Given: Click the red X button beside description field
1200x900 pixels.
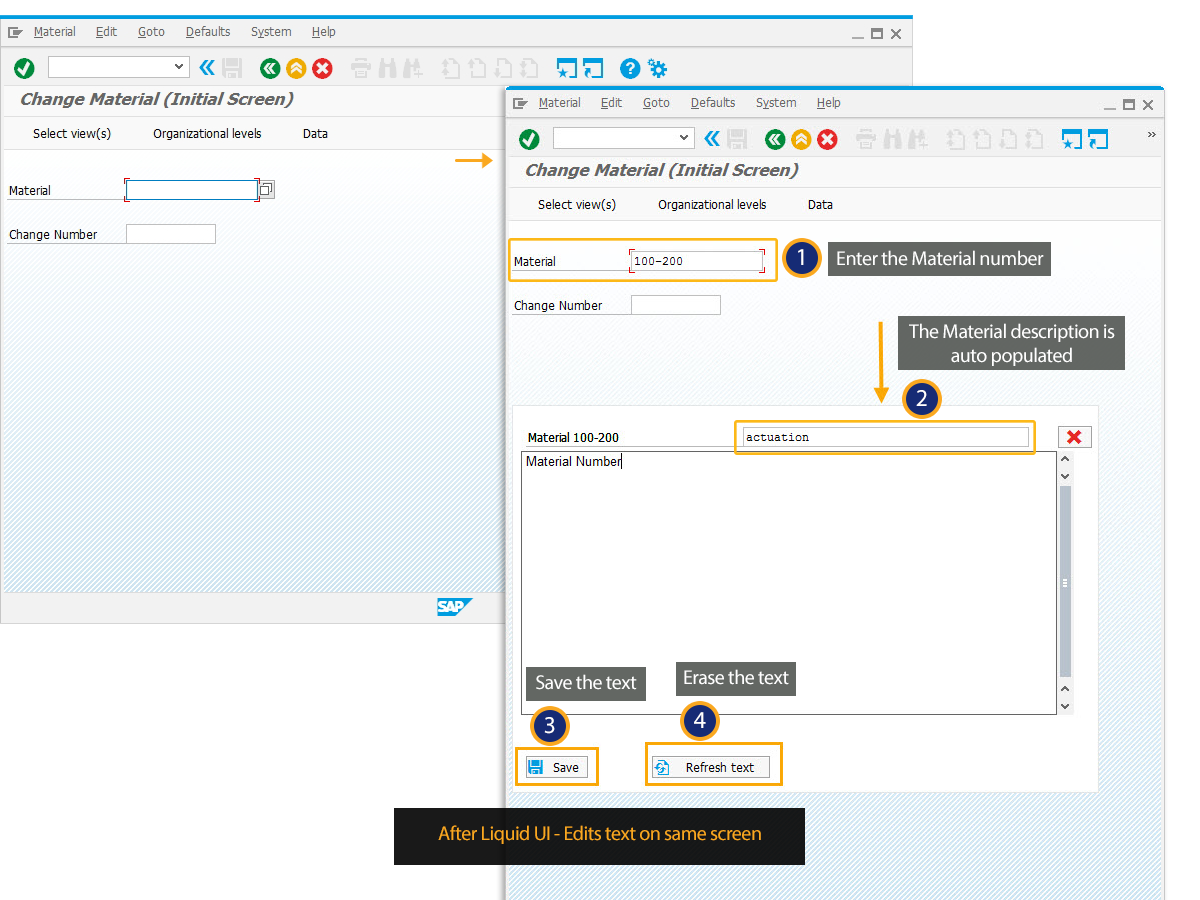Looking at the screenshot, I should tap(1075, 437).
